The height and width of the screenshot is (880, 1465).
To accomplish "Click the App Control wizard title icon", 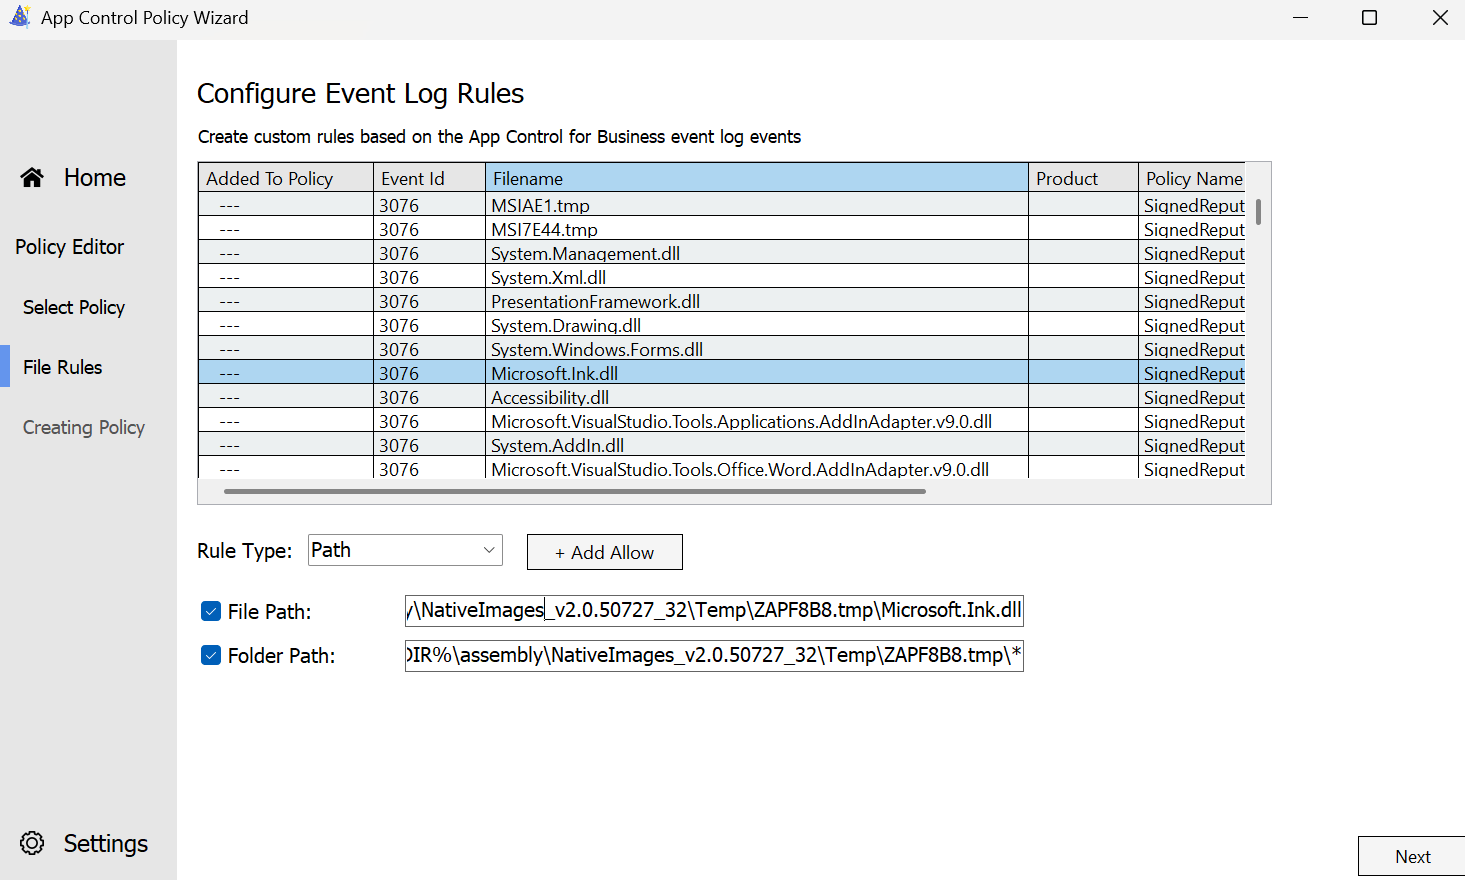I will click(20, 17).
